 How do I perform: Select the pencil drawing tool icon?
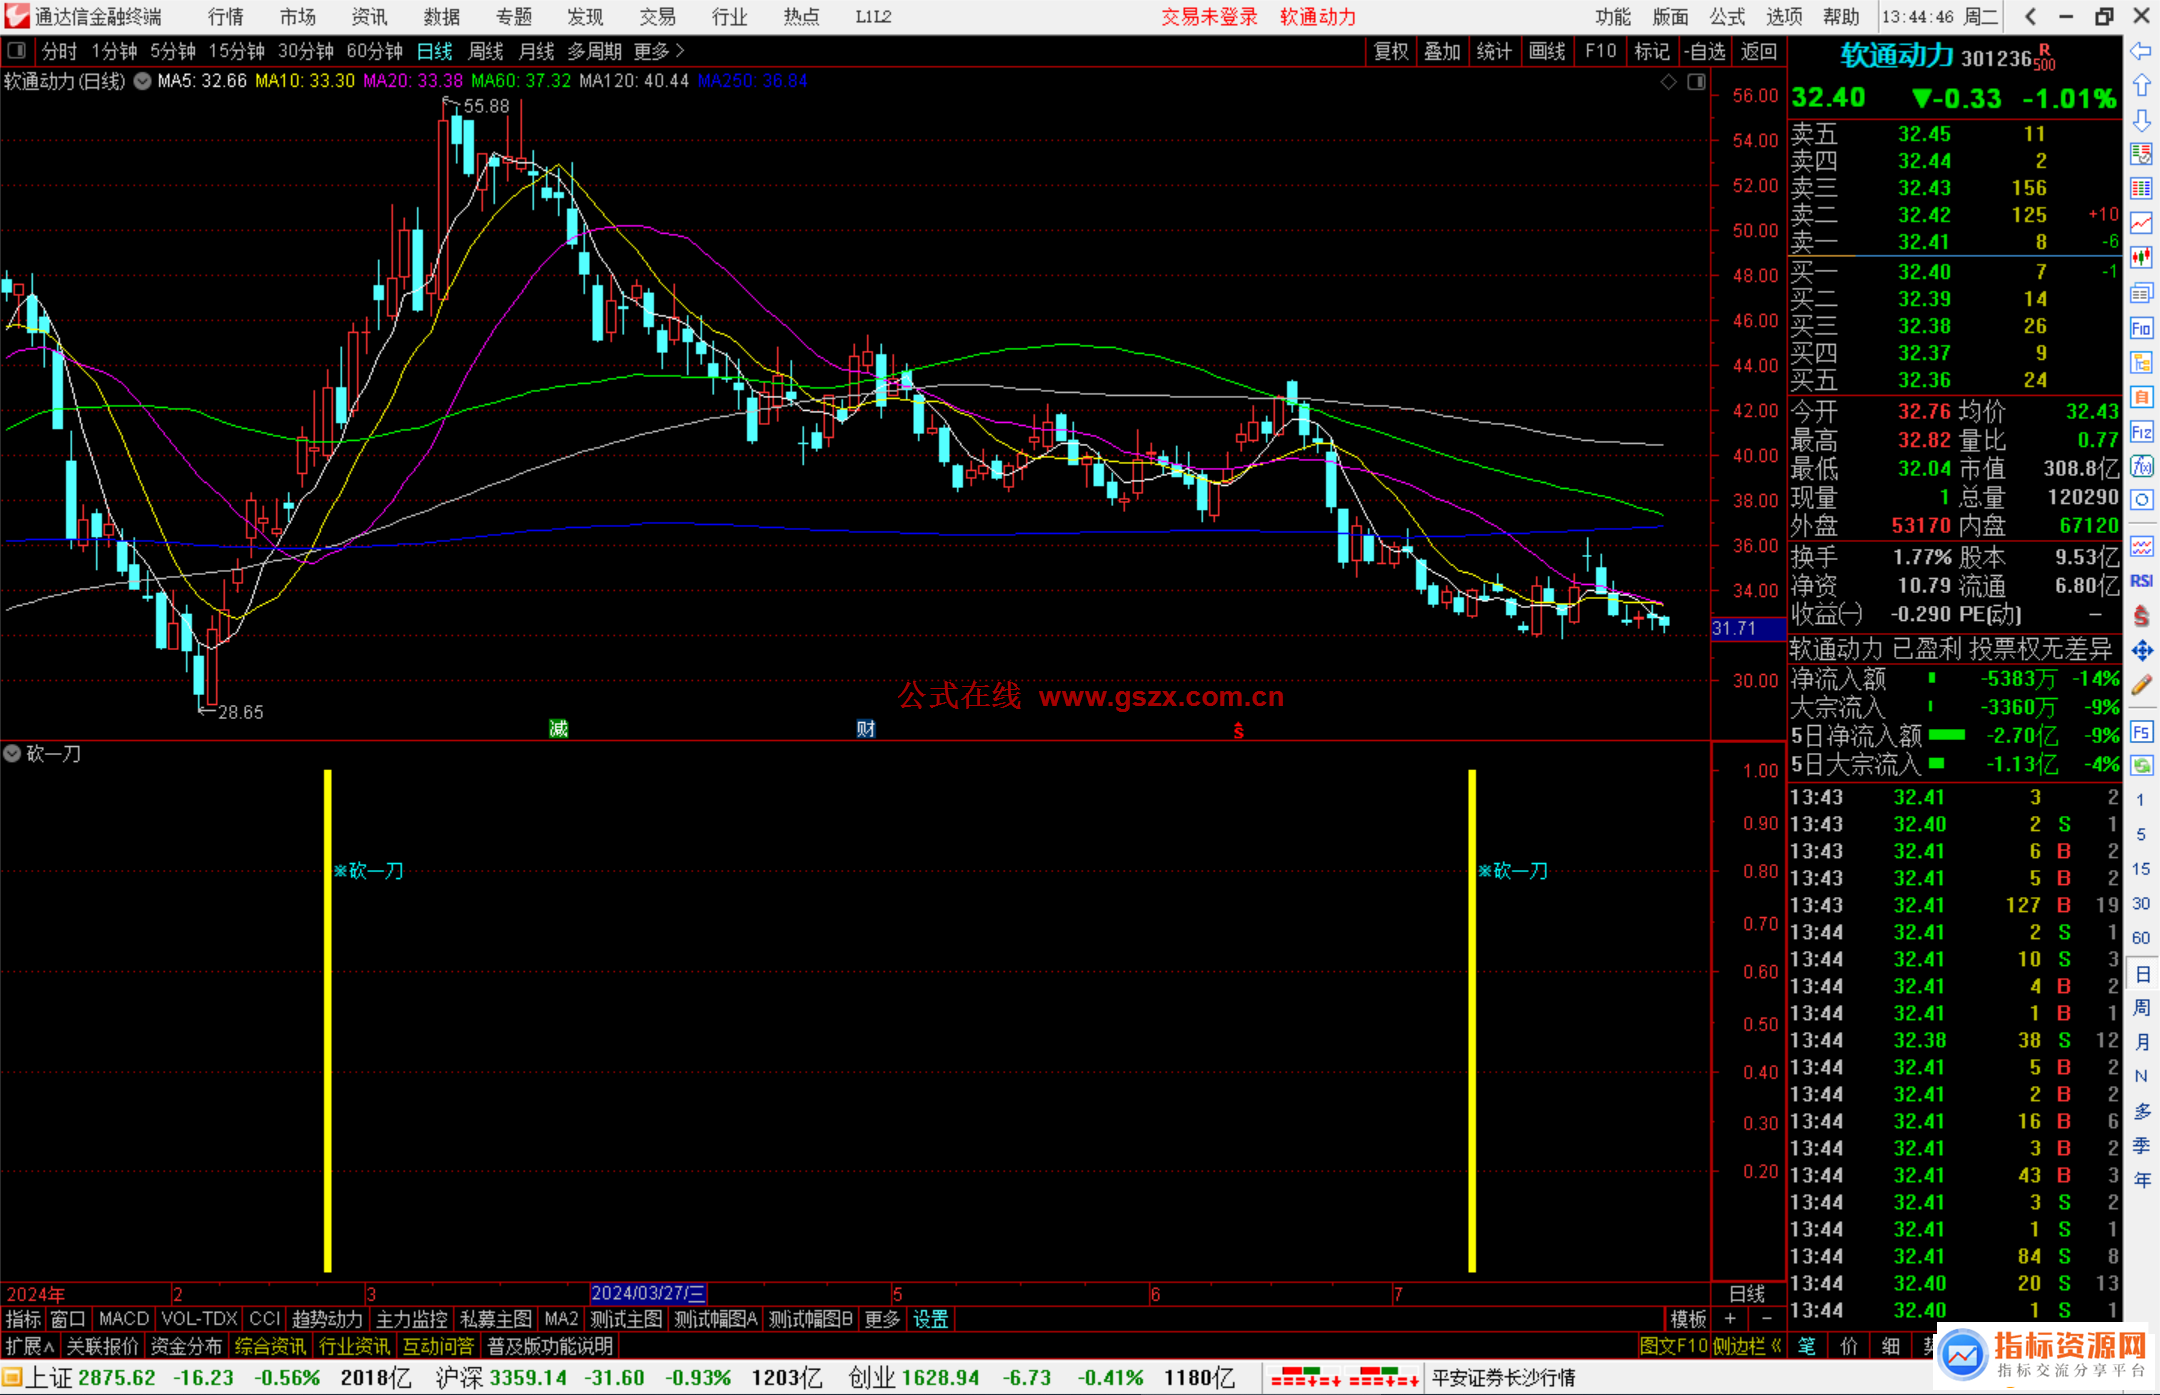[2141, 686]
